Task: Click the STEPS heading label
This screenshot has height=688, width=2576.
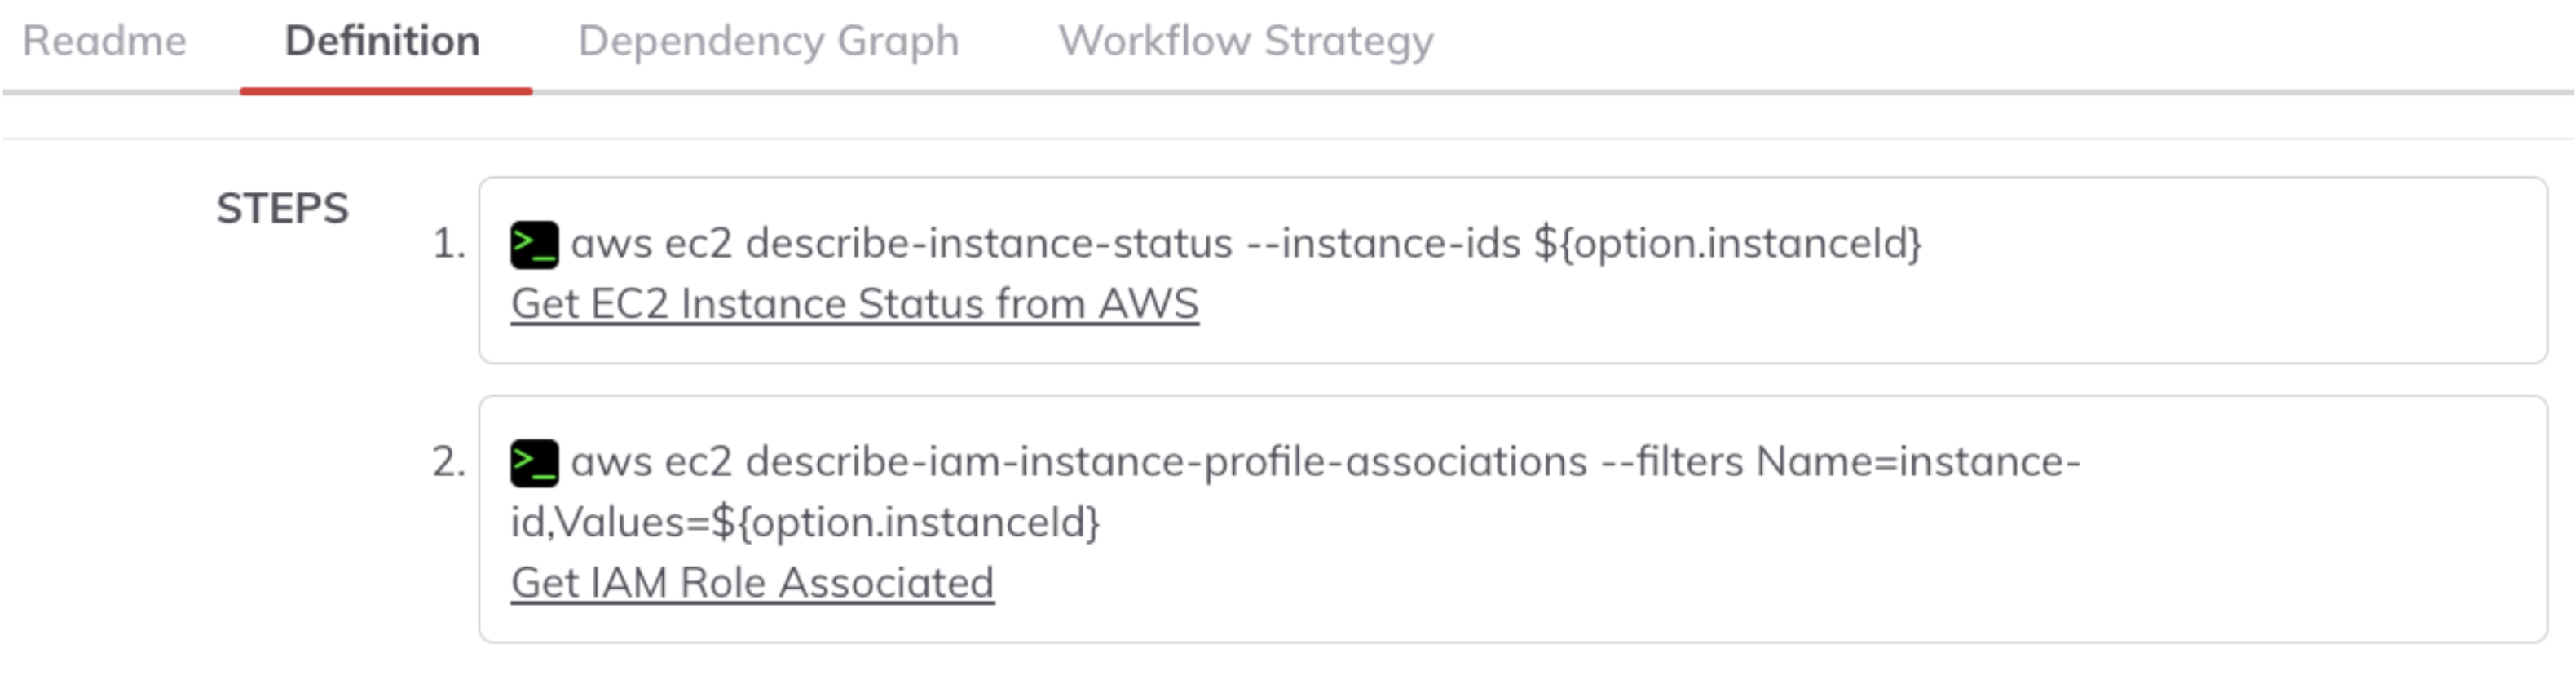Action: coord(283,209)
